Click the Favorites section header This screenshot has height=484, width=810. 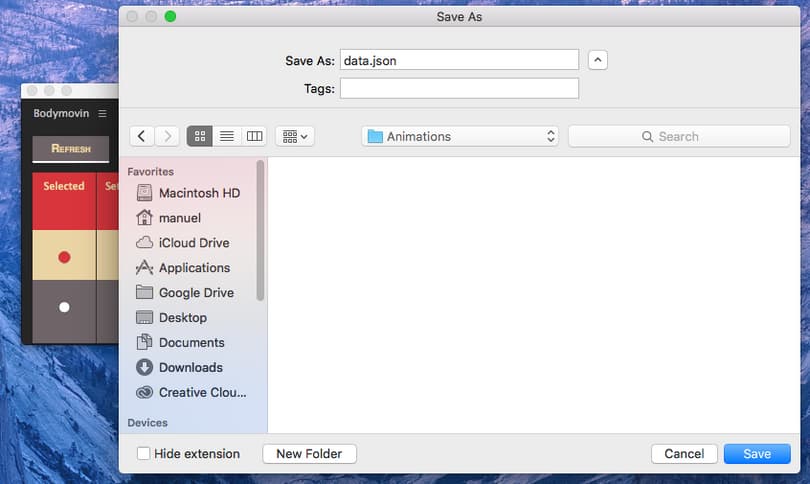tap(150, 171)
